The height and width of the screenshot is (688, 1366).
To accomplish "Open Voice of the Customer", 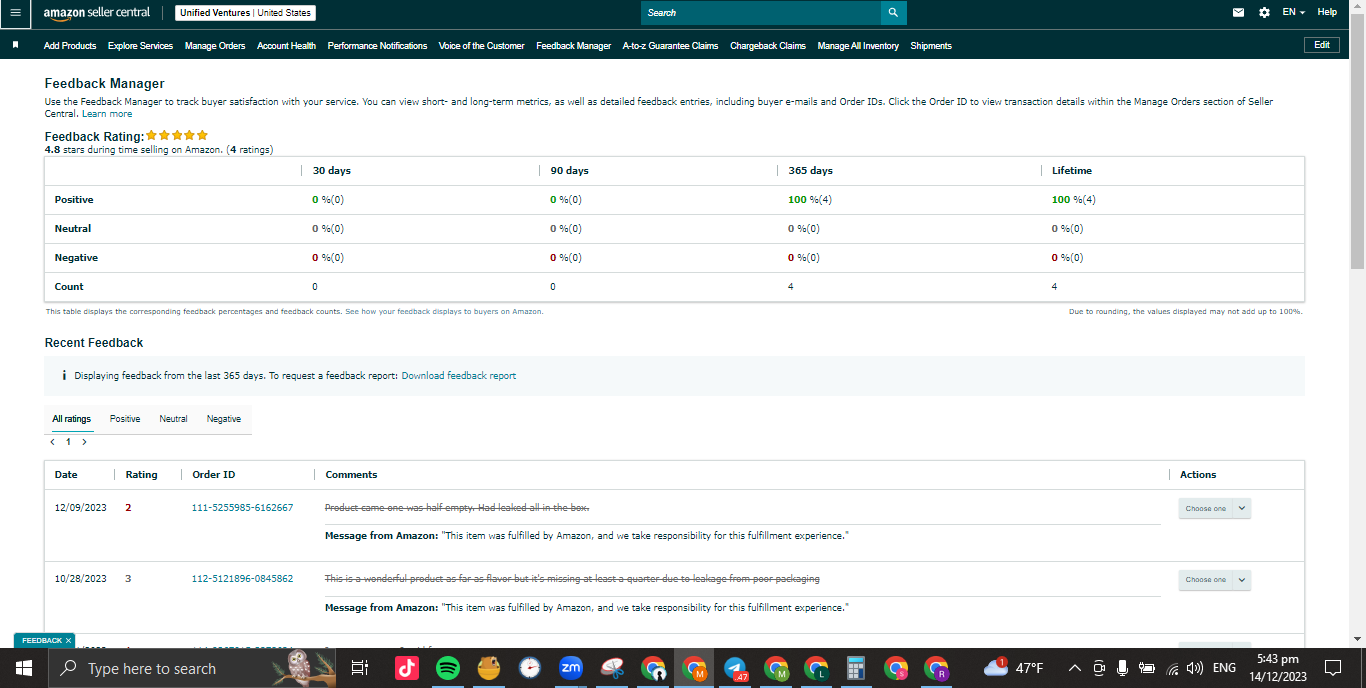I will [481, 46].
